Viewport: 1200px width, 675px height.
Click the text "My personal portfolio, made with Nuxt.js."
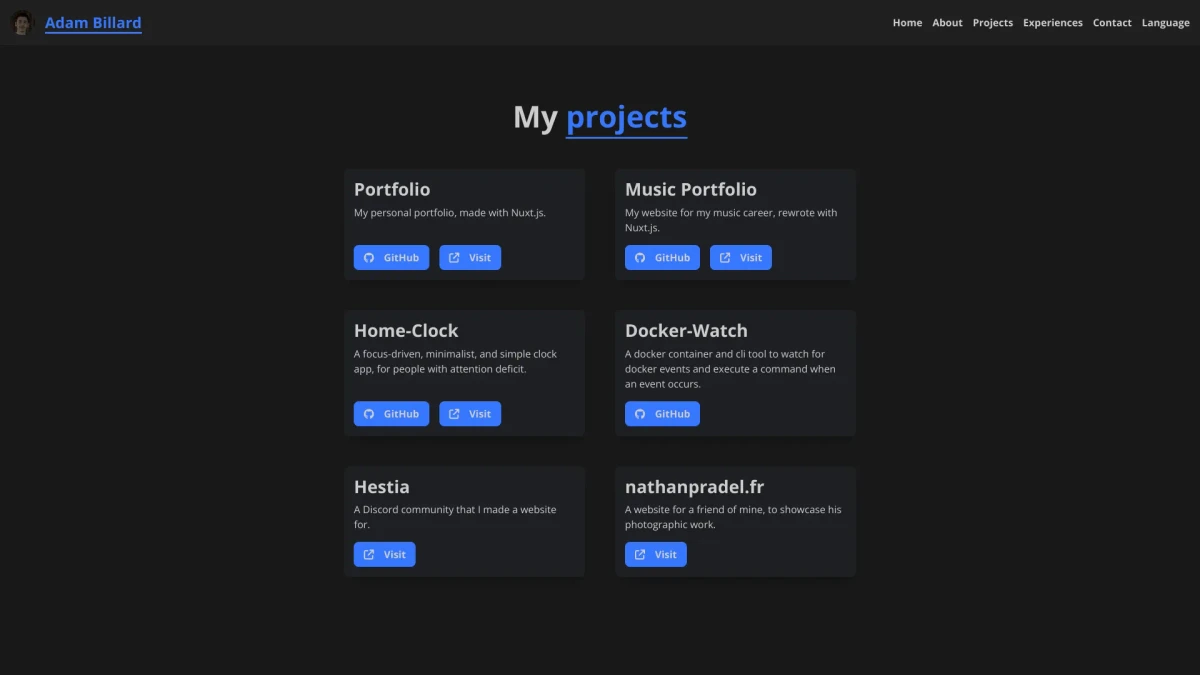(450, 213)
